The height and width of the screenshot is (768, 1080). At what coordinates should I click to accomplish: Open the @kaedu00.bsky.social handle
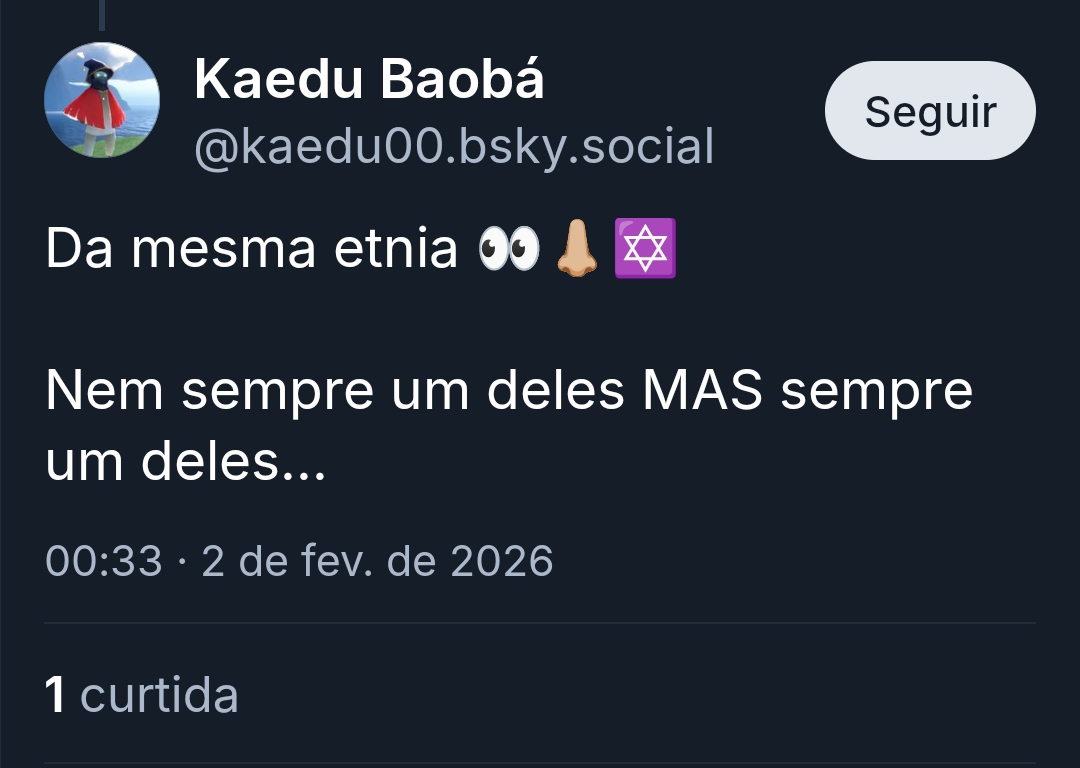(x=454, y=147)
